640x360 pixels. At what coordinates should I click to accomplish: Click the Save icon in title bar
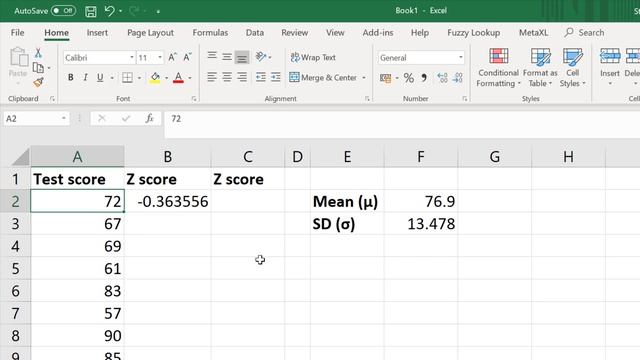pyautogui.click(x=91, y=11)
